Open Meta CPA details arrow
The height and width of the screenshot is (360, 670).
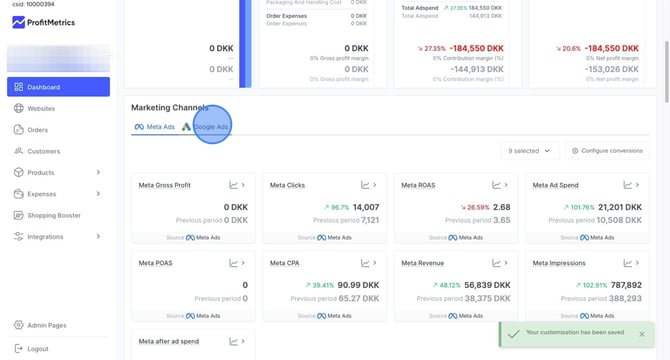[x=375, y=263]
